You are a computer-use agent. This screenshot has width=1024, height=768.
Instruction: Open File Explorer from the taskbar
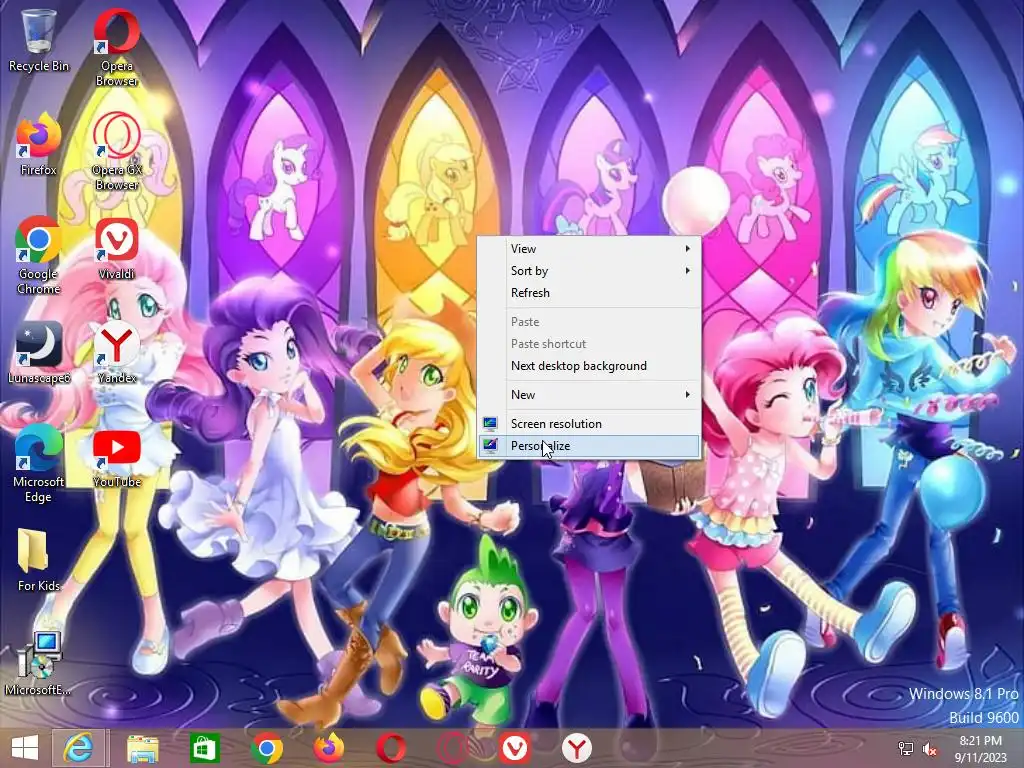[x=142, y=748]
